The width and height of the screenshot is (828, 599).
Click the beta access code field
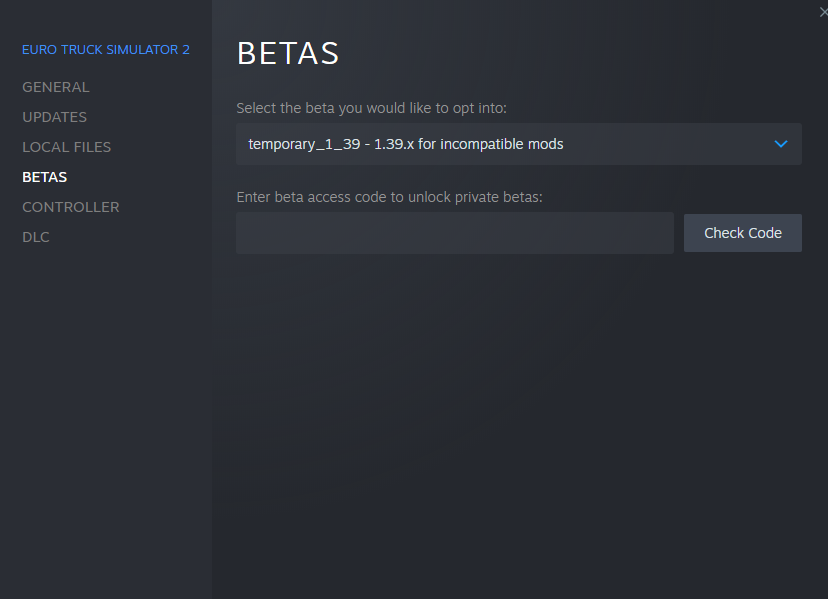pyautogui.click(x=455, y=233)
